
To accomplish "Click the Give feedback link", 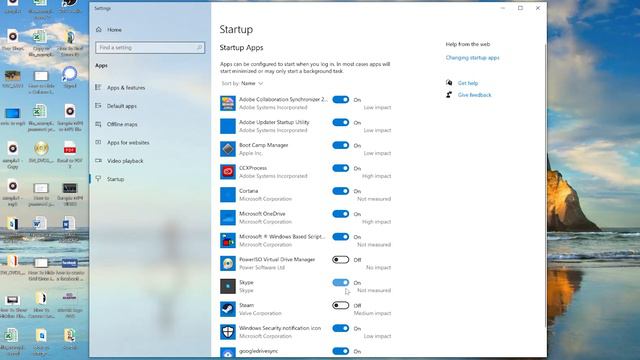I will (474, 95).
